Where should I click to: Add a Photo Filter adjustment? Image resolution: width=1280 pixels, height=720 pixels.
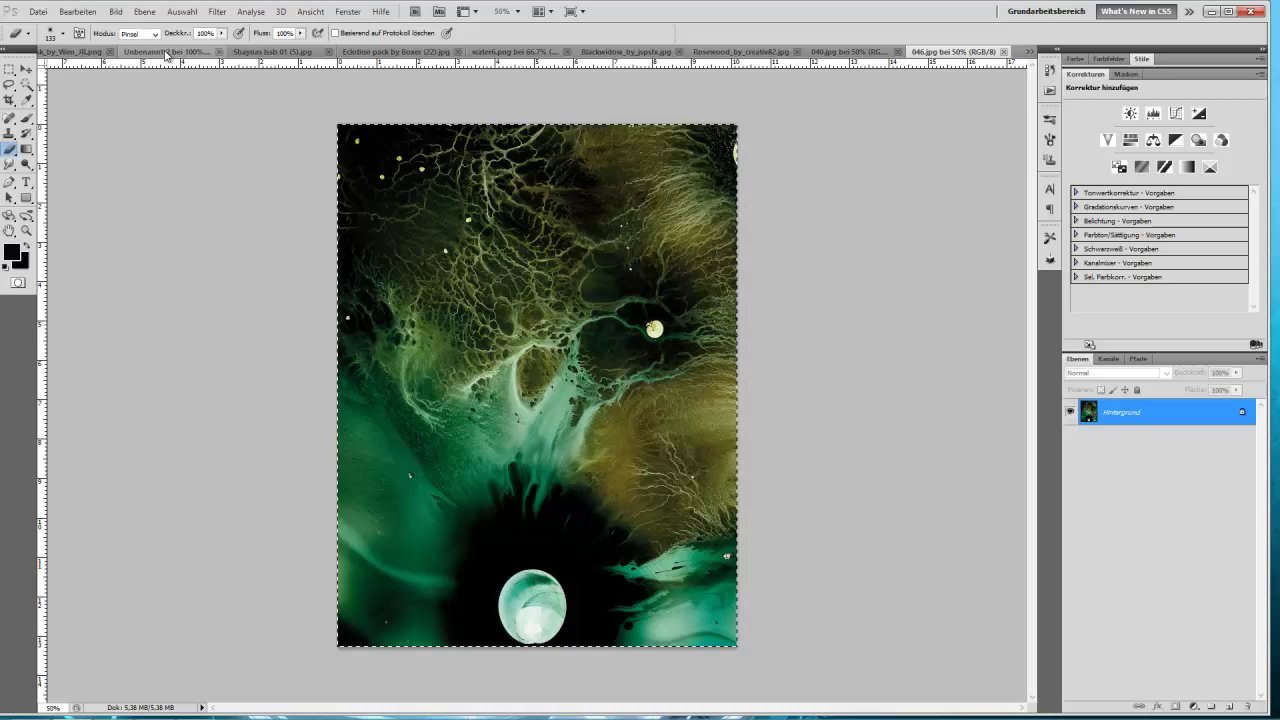(1199, 140)
